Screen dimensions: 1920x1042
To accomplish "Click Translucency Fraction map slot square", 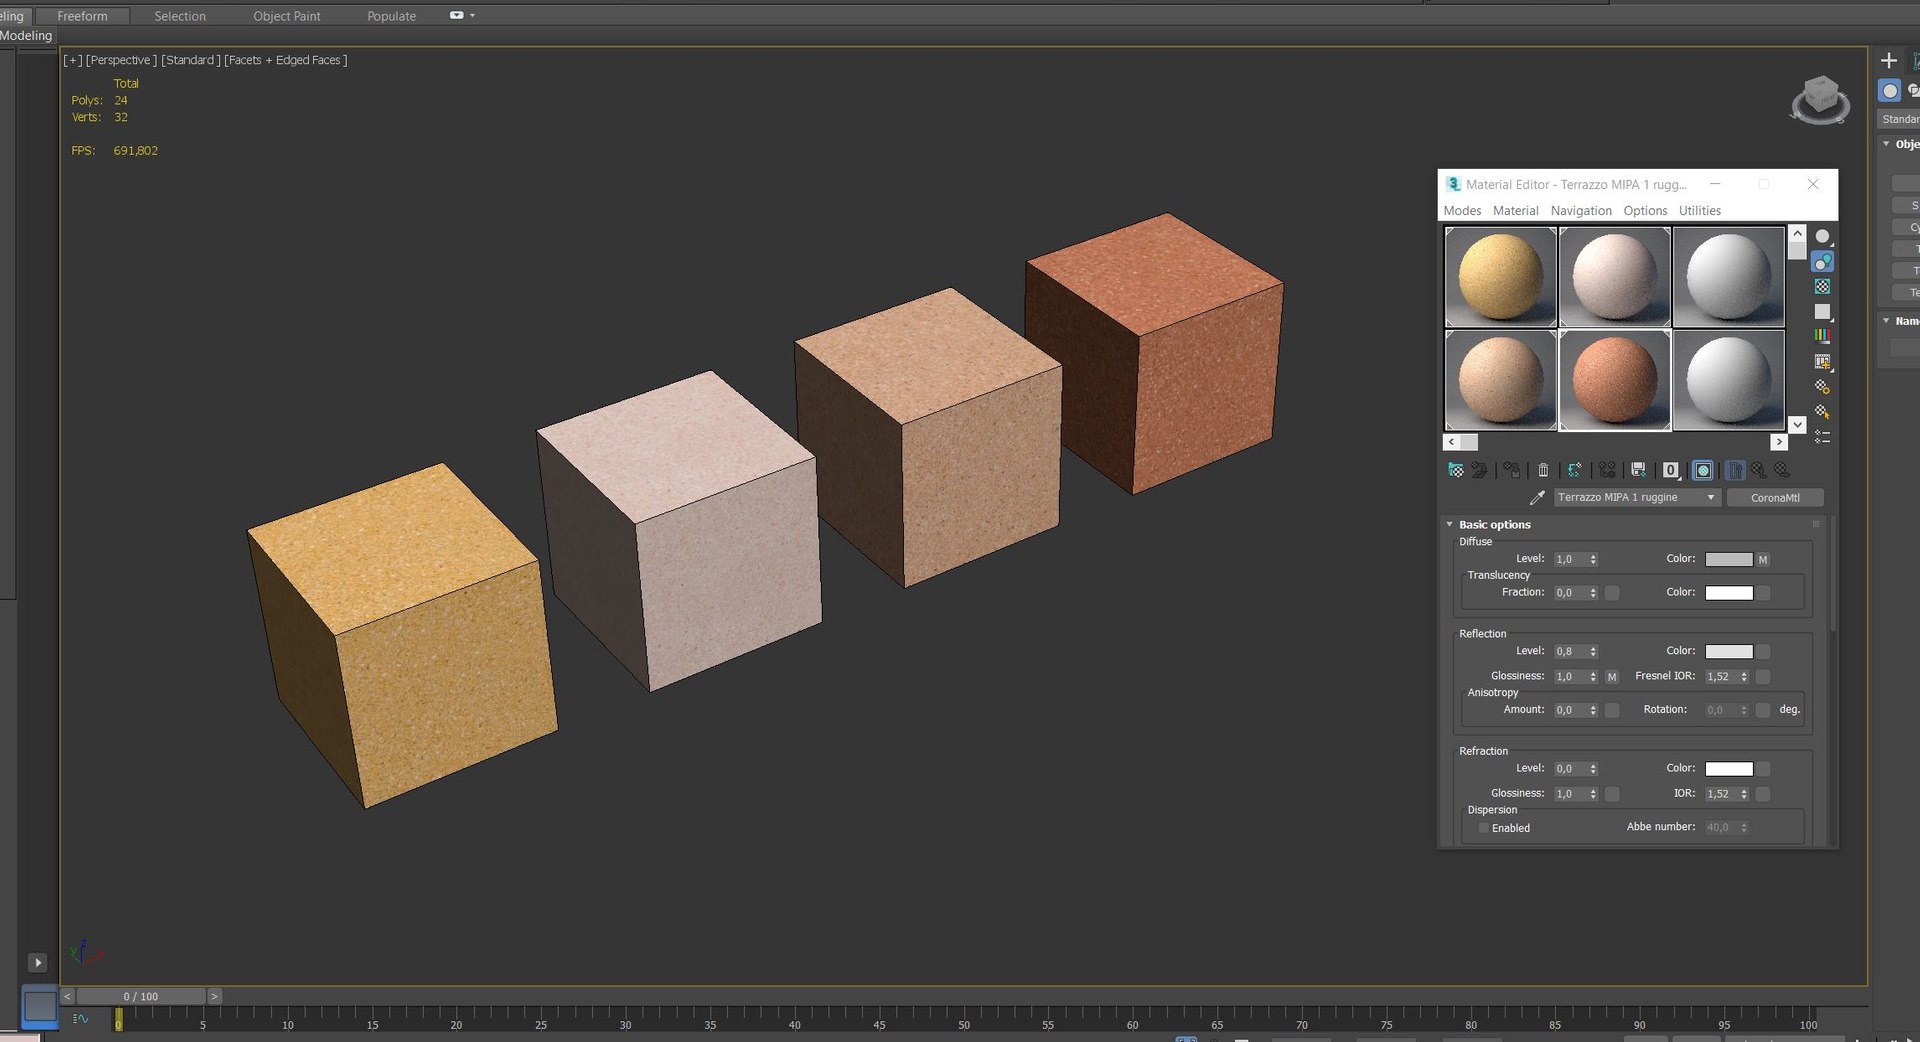I will [x=1612, y=593].
